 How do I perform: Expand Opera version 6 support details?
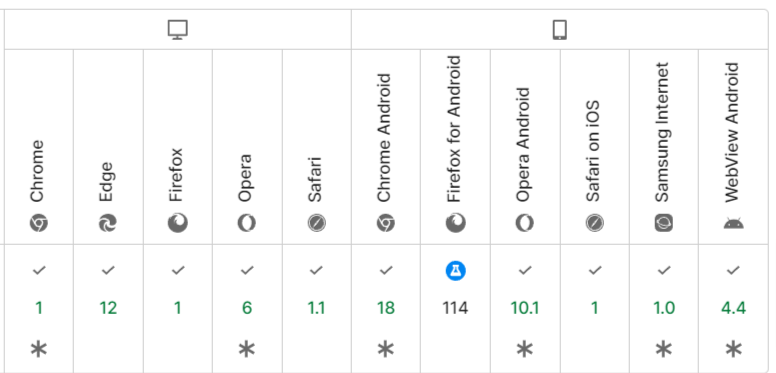point(247,350)
